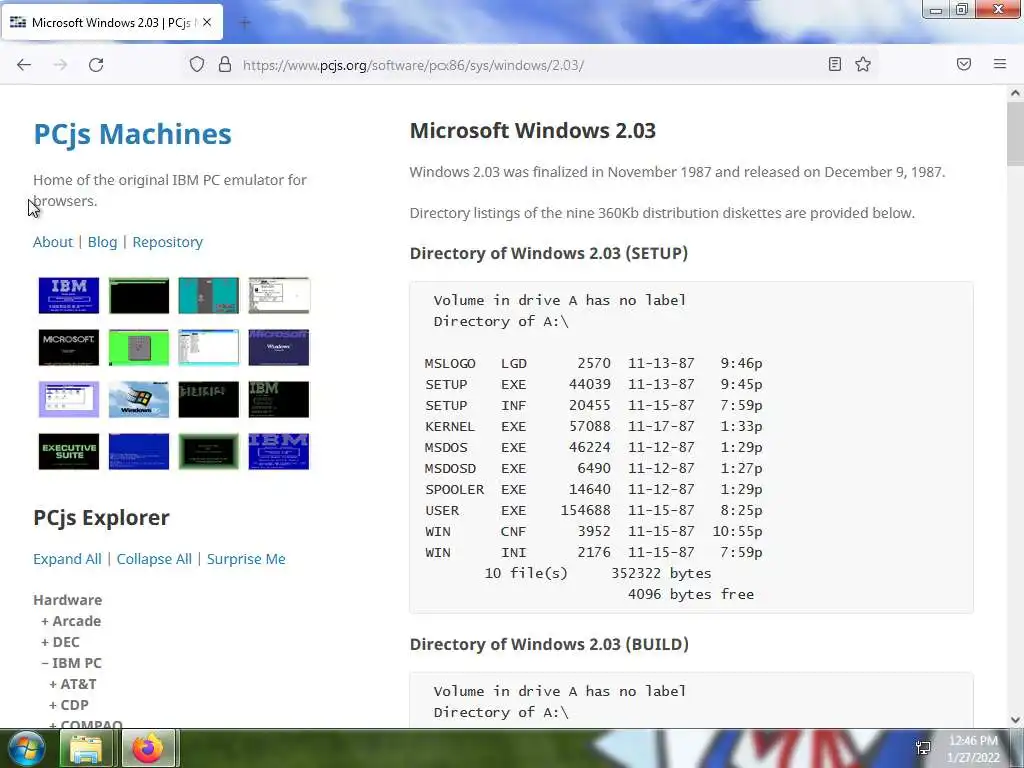Image resolution: width=1024 pixels, height=768 pixels.
Task: Click the SPOOLER EXE directory row
Action: point(594,489)
